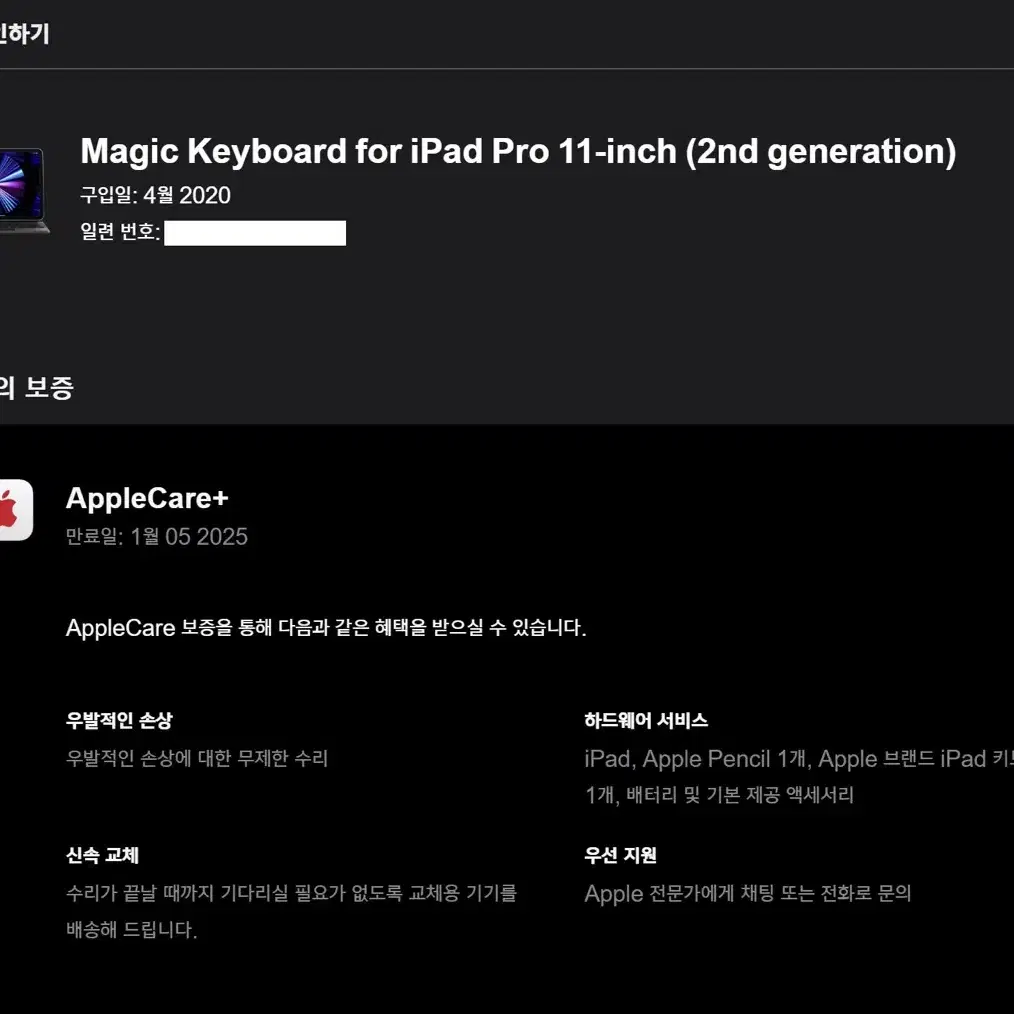Click the 일련 번호 label
Screen dimensions: 1014x1014
120,231
